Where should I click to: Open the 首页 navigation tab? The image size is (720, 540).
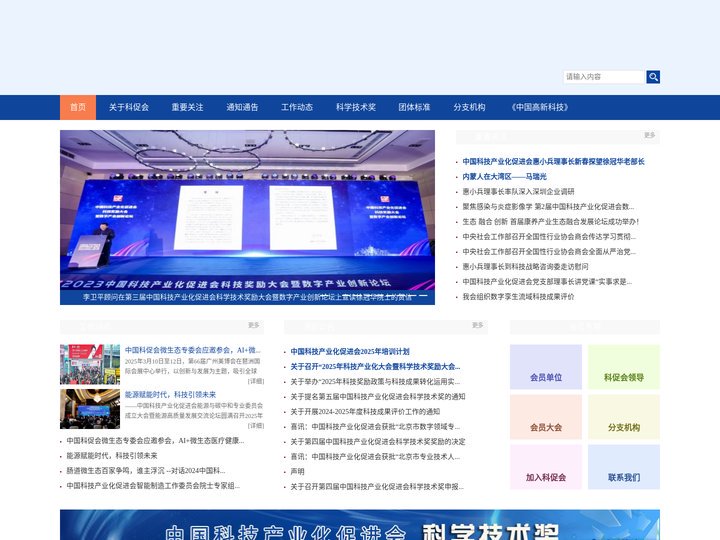78,107
